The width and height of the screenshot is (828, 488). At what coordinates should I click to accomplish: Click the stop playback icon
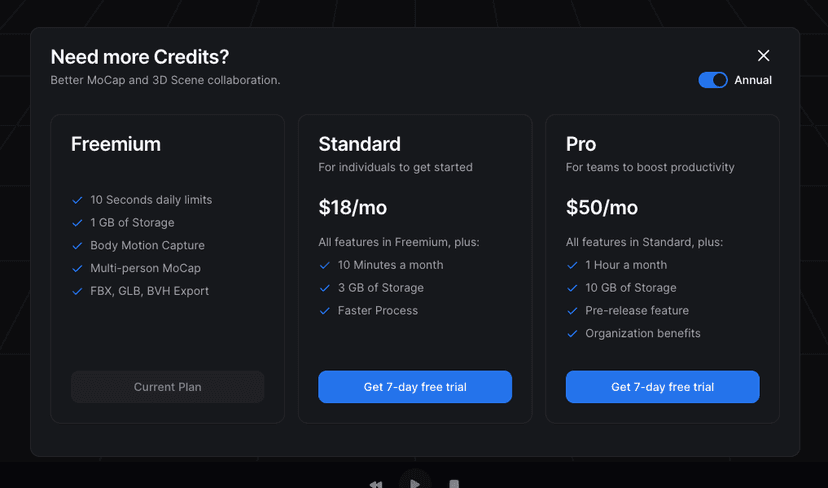[x=453, y=484]
